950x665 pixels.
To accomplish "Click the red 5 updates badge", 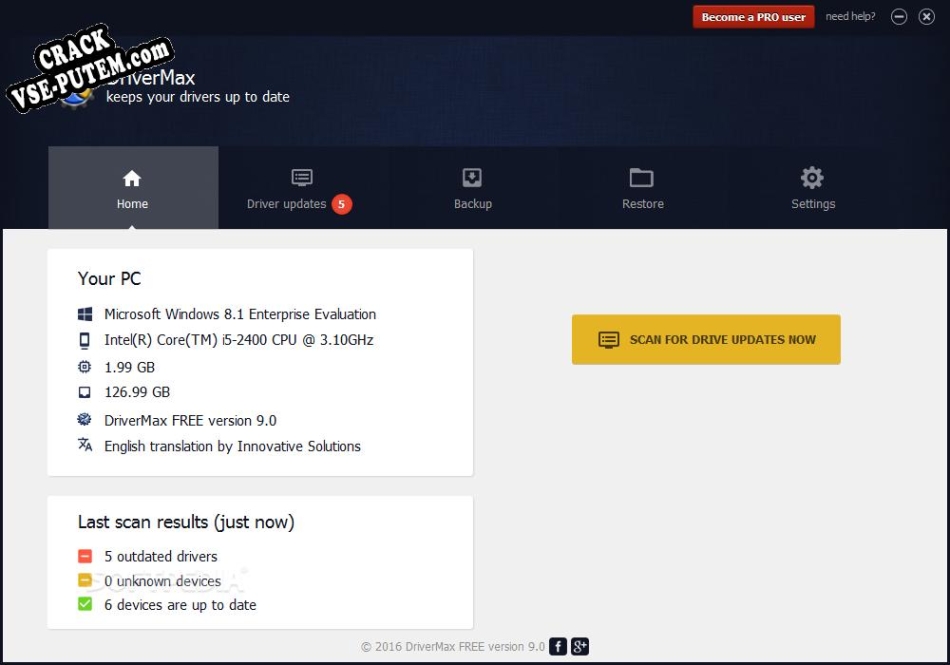I will coord(342,204).
